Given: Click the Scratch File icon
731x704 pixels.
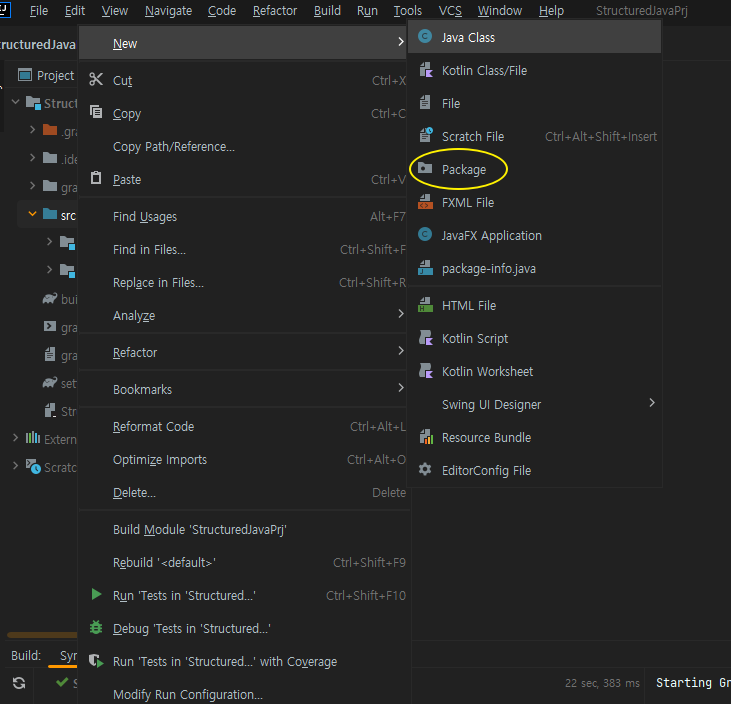Looking at the screenshot, I should click(x=426, y=135).
